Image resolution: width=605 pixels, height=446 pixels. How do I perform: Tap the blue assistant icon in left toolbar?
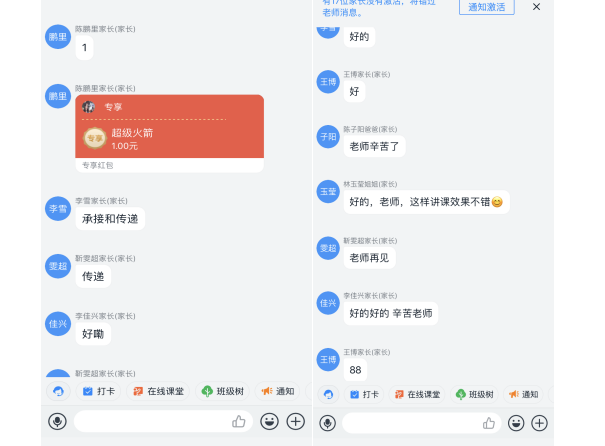pyautogui.click(x=58, y=391)
